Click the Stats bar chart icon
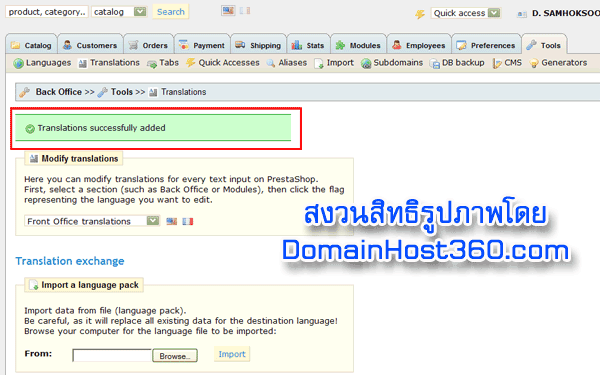The image size is (600, 375). tap(297, 45)
